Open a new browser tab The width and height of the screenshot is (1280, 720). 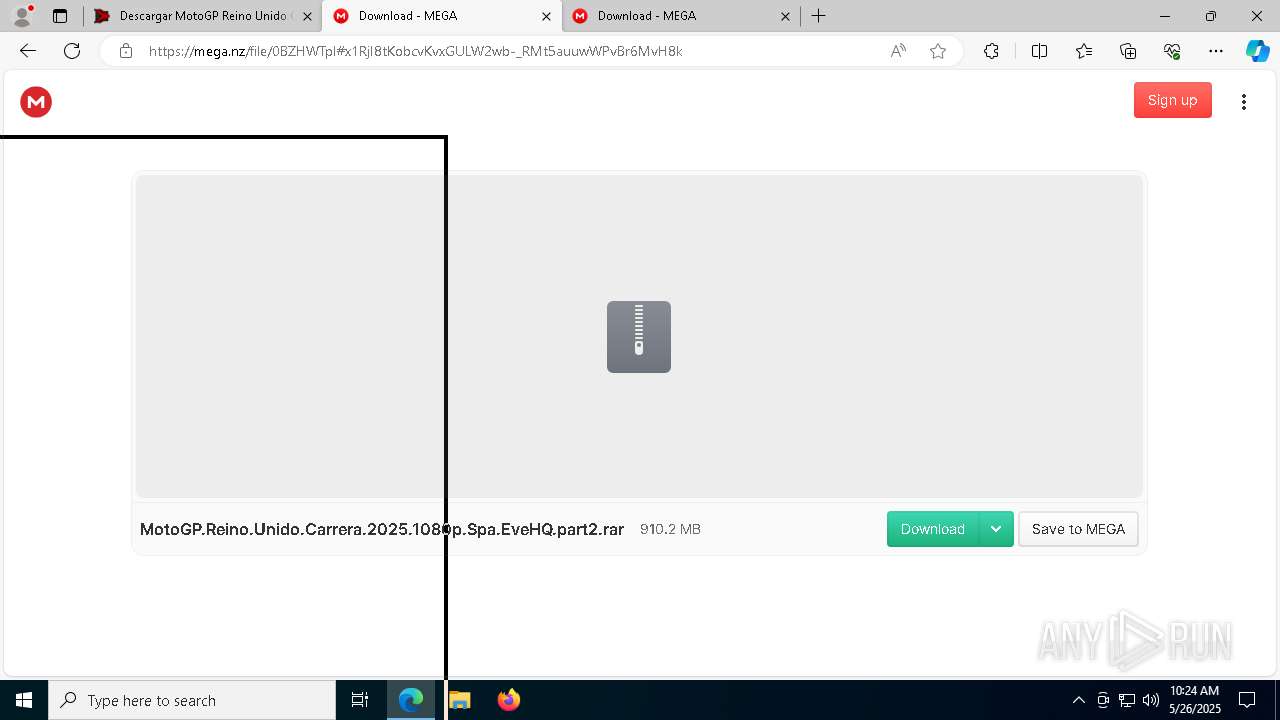coord(818,16)
